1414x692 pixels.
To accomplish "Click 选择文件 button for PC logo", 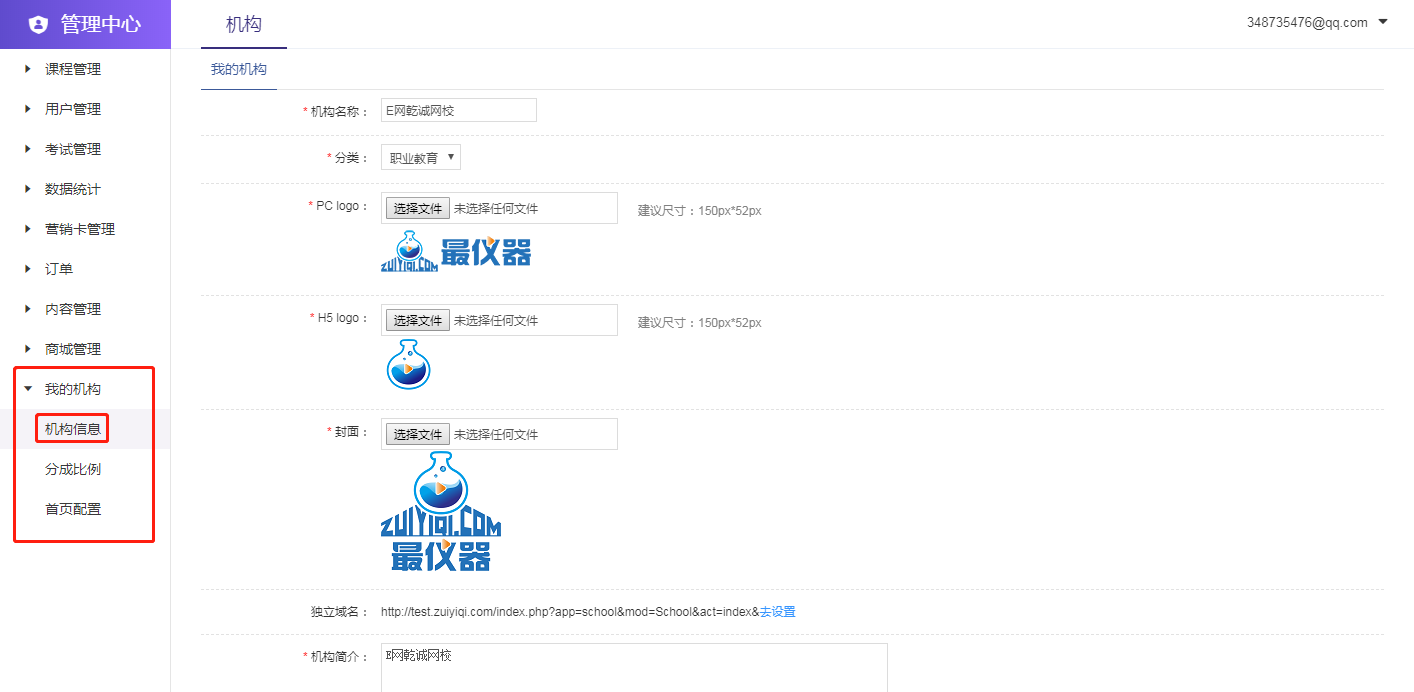I will 417,209.
